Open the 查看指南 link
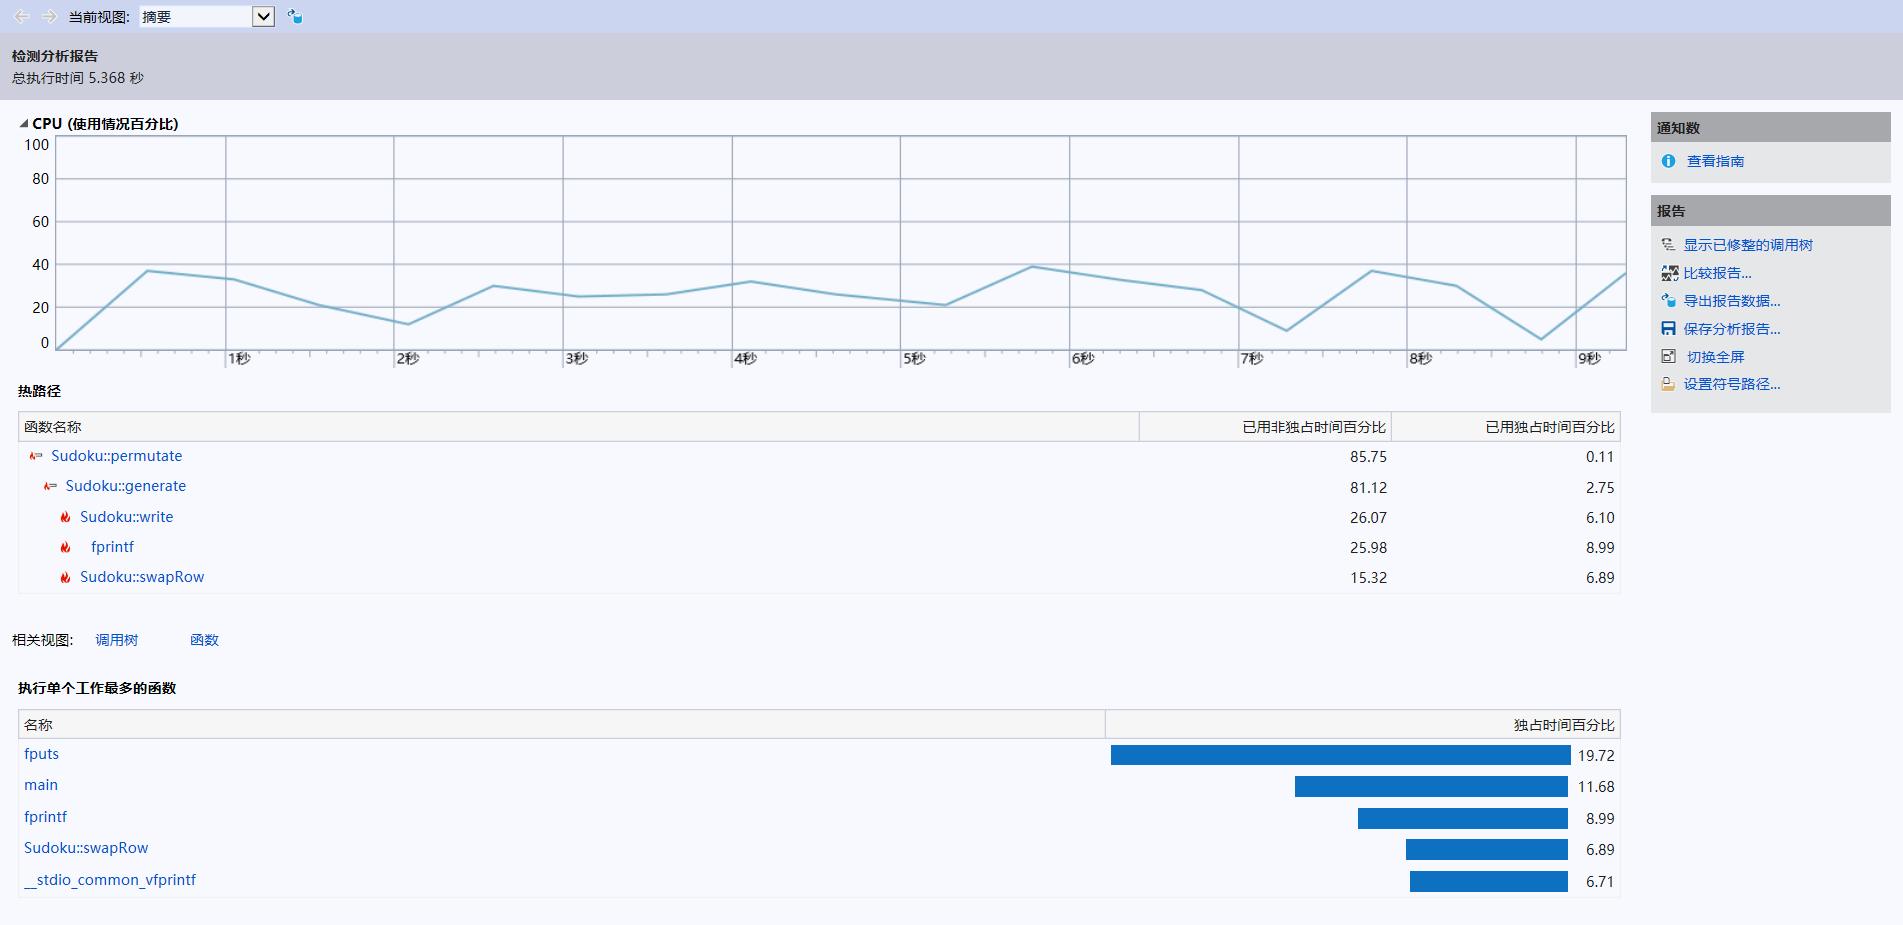 [1715, 161]
